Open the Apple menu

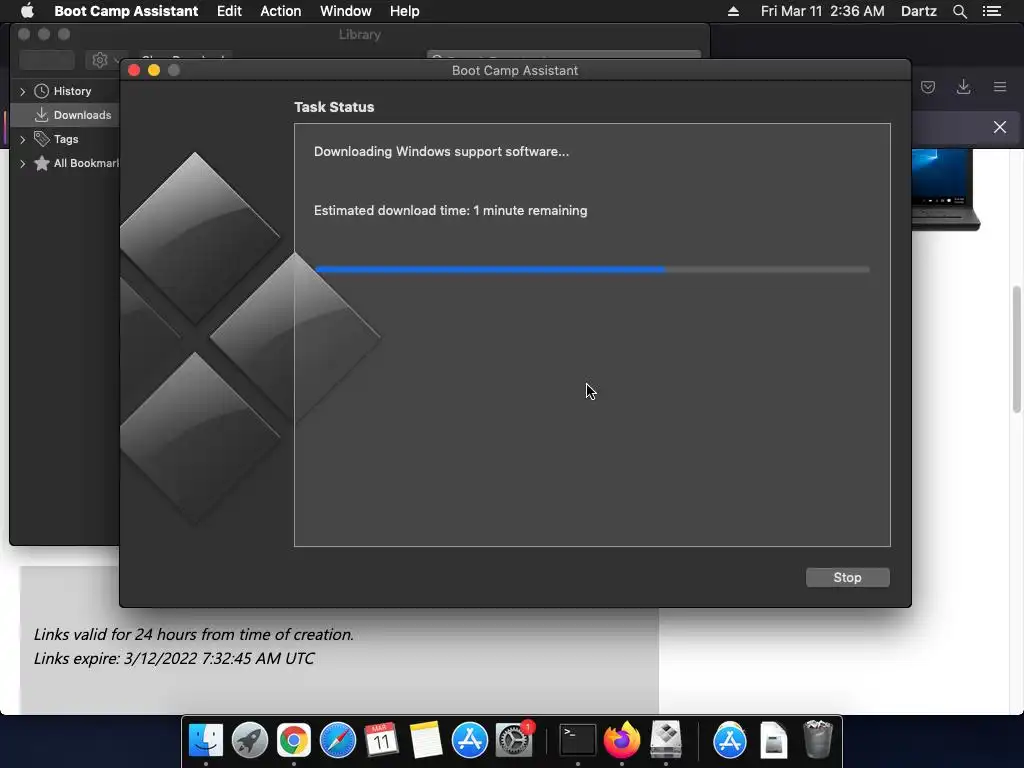27,11
